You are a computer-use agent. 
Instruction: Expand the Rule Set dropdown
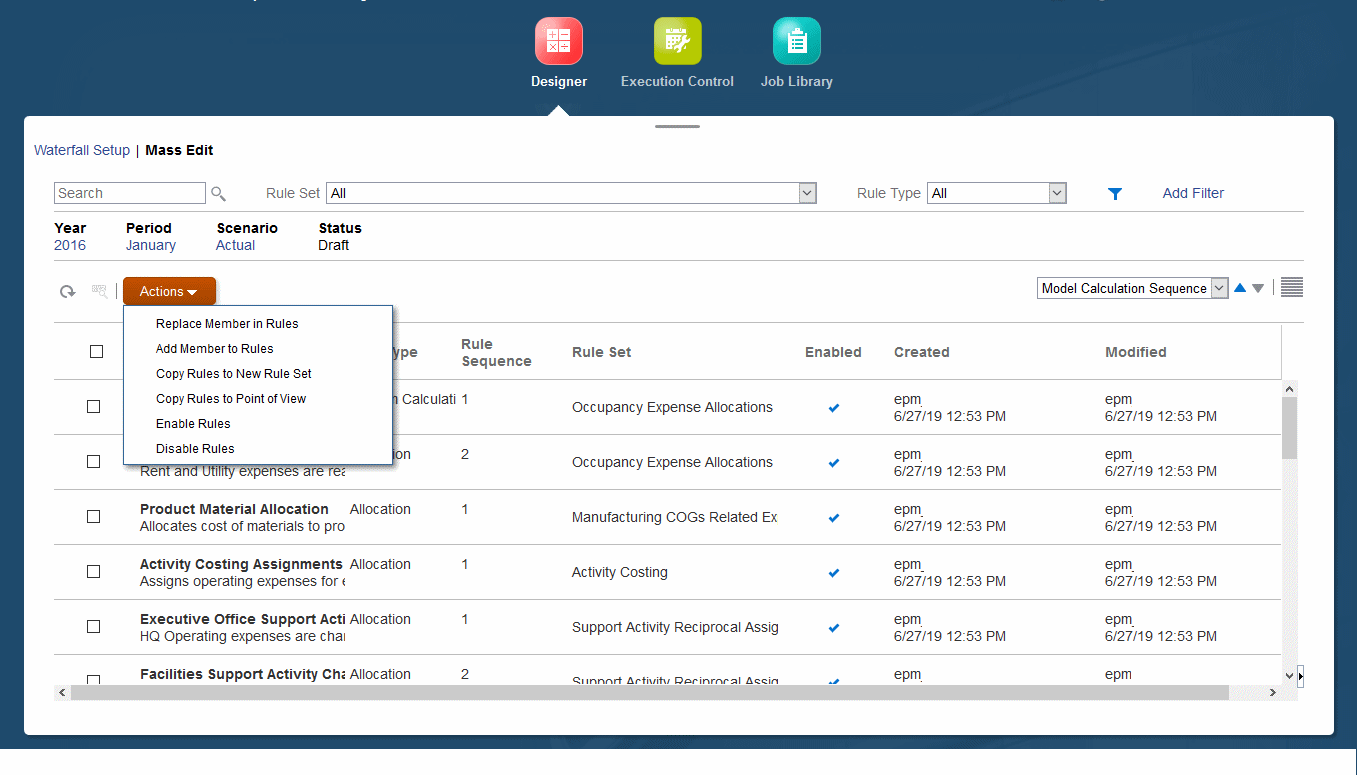pyautogui.click(x=808, y=193)
